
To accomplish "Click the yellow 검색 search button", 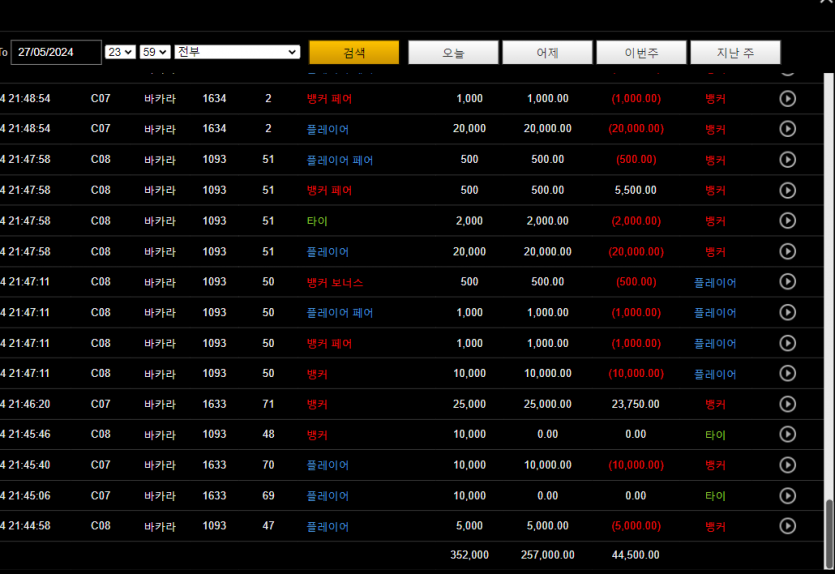I will (354, 52).
